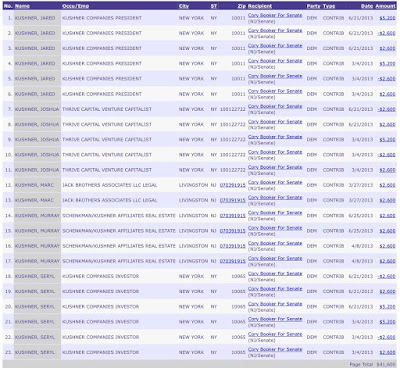Viewport: 400px width, 368px height.
Task: Open the $2,600 amount link in row 15
Action: pos(387,231)
